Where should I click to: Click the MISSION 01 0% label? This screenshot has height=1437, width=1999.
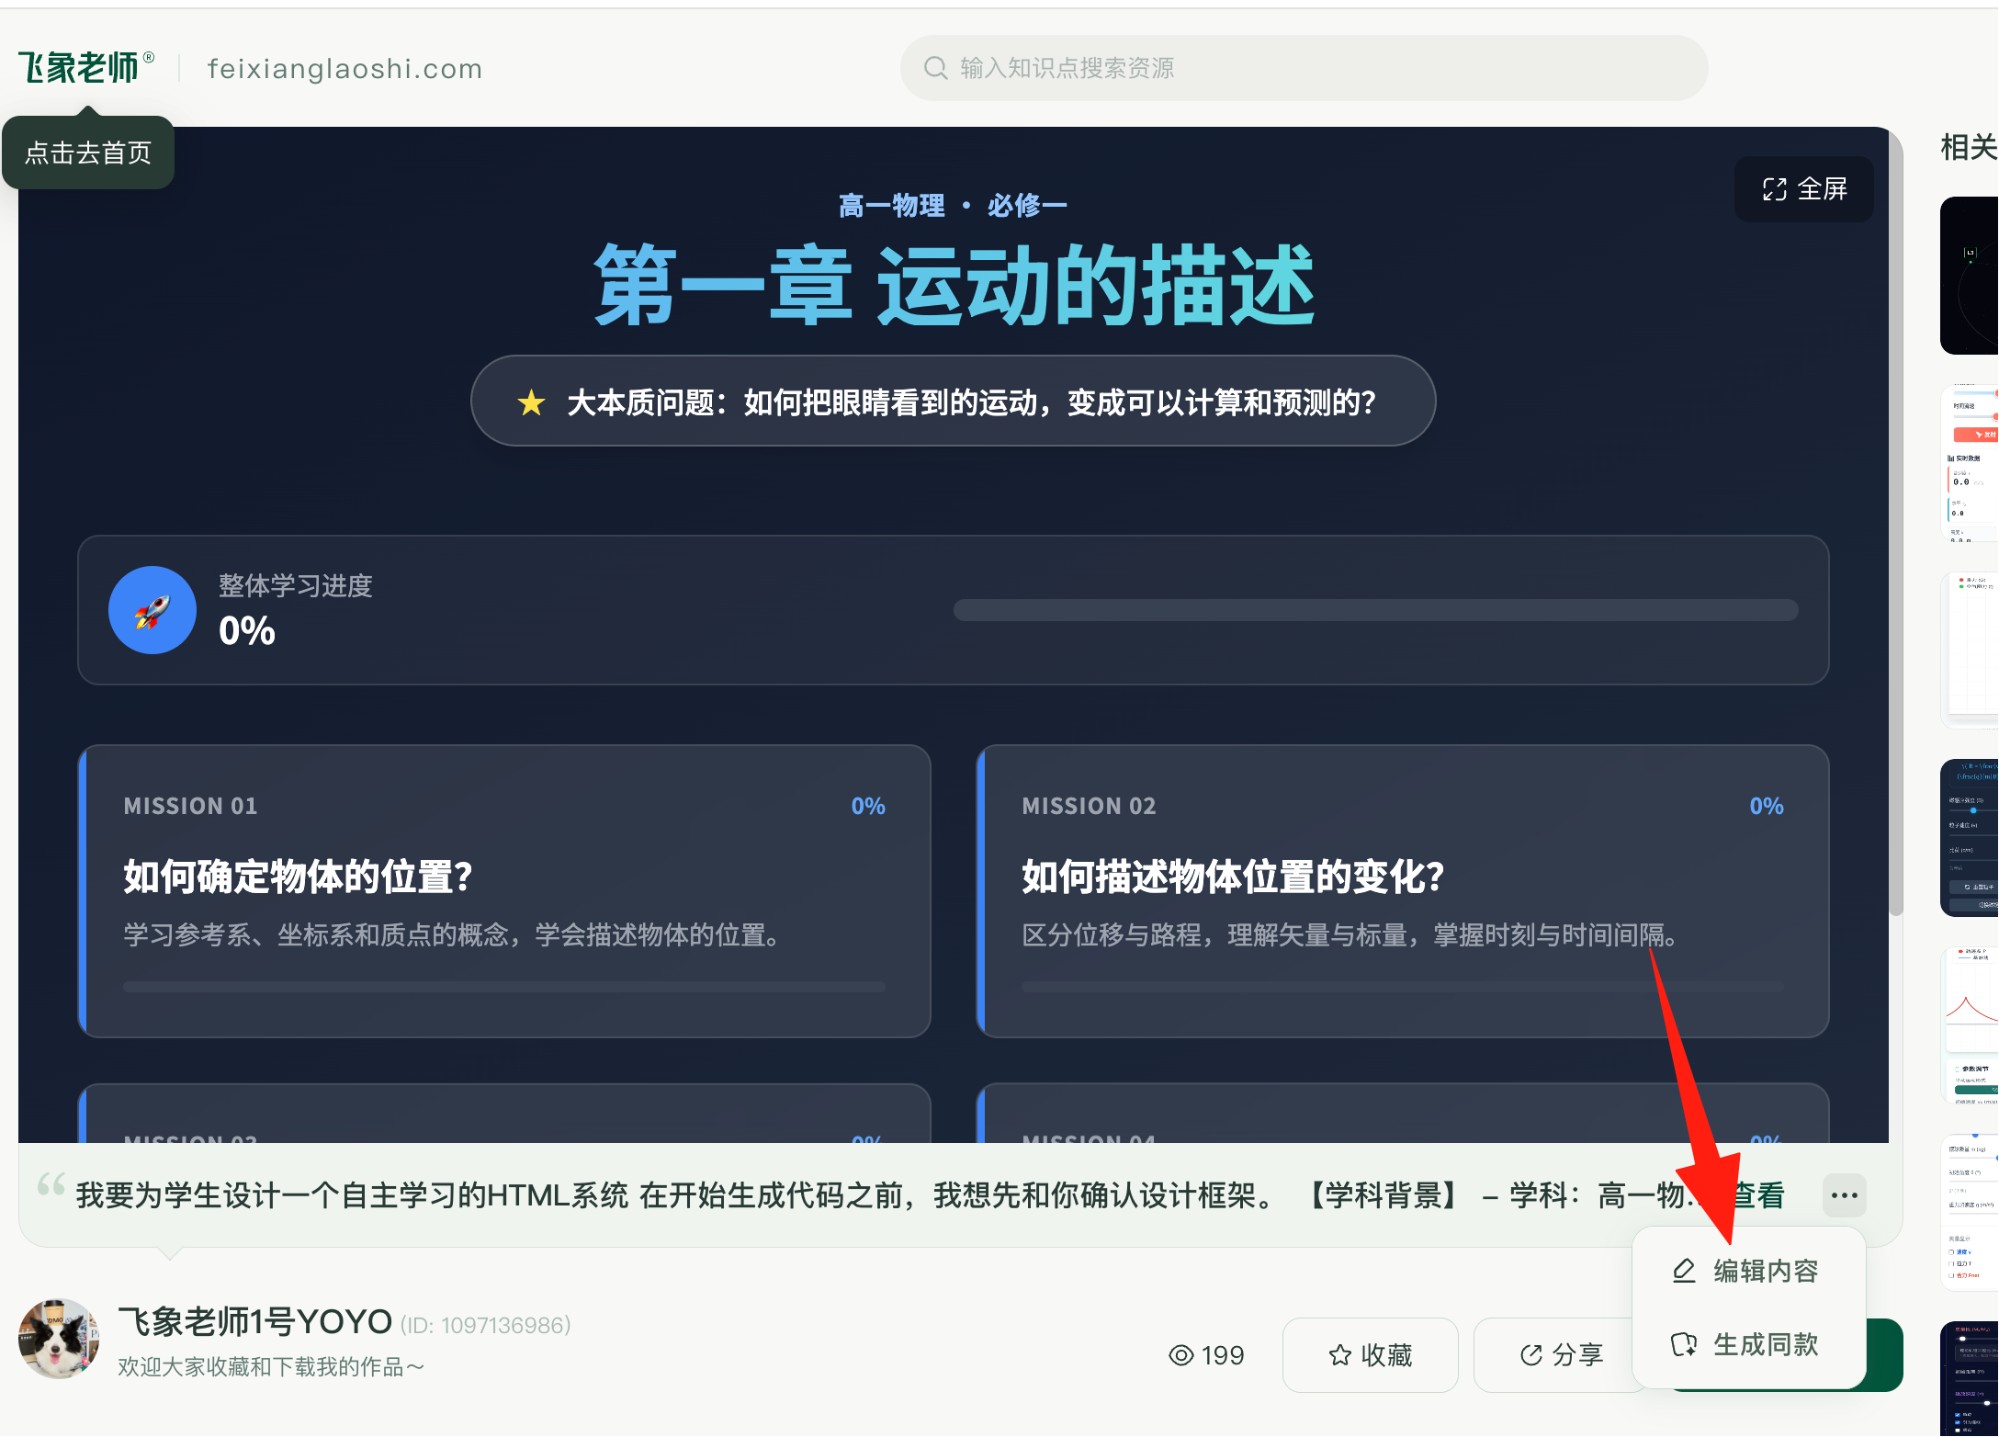point(868,806)
